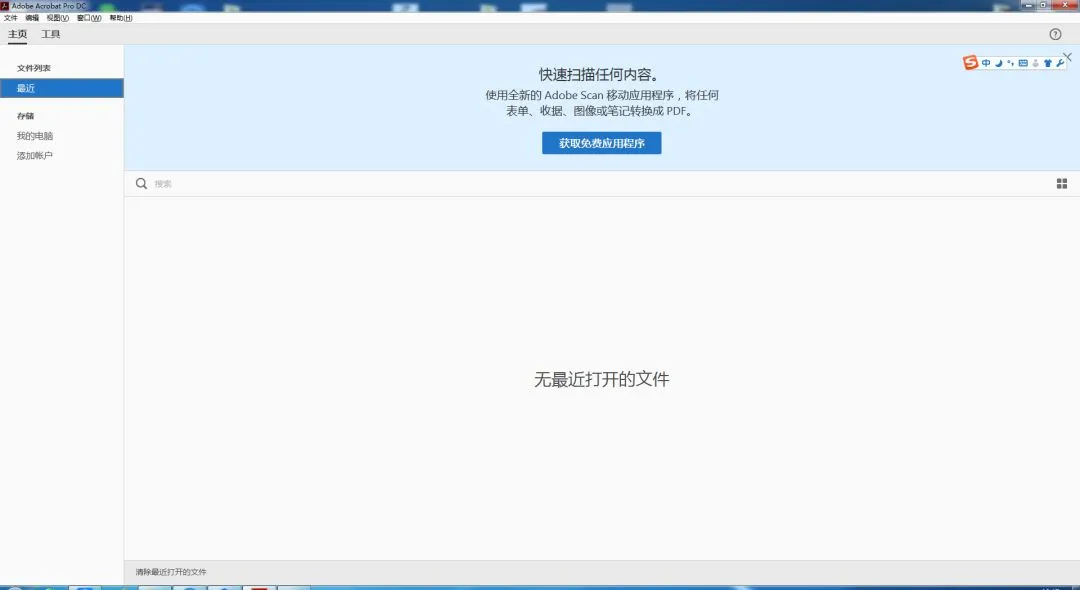Screen dimensions: 1080x590
Task: Open the 窗口(W) menu
Action: (89, 18)
